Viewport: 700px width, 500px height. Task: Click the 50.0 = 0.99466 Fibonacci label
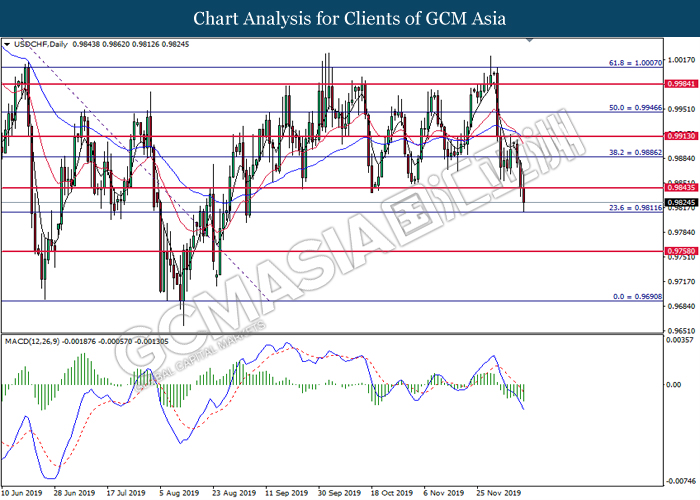pyautogui.click(x=635, y=108)
